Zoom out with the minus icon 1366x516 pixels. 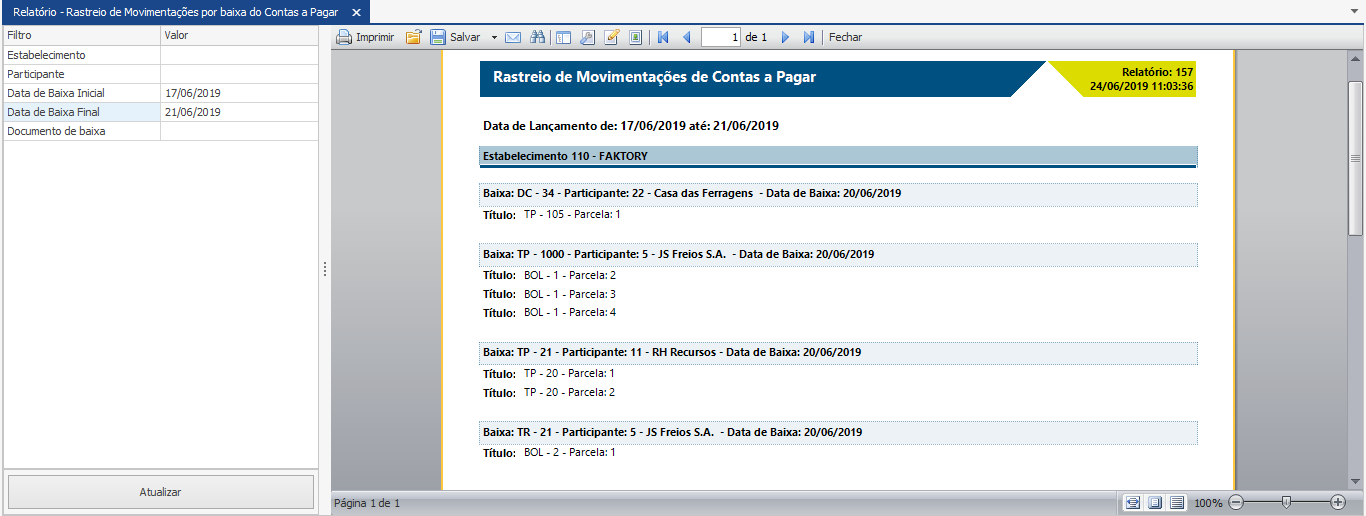[x=1236, y=502]
